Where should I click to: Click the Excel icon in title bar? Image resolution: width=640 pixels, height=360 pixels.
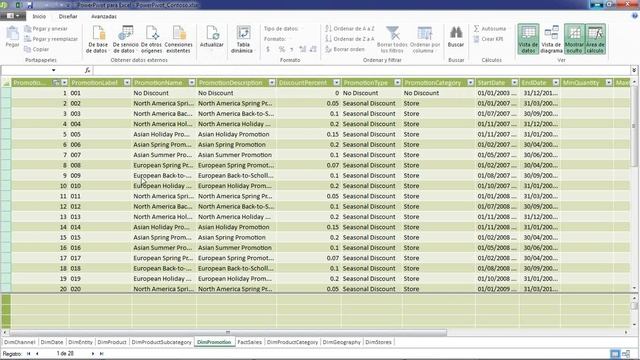(18, 5)
